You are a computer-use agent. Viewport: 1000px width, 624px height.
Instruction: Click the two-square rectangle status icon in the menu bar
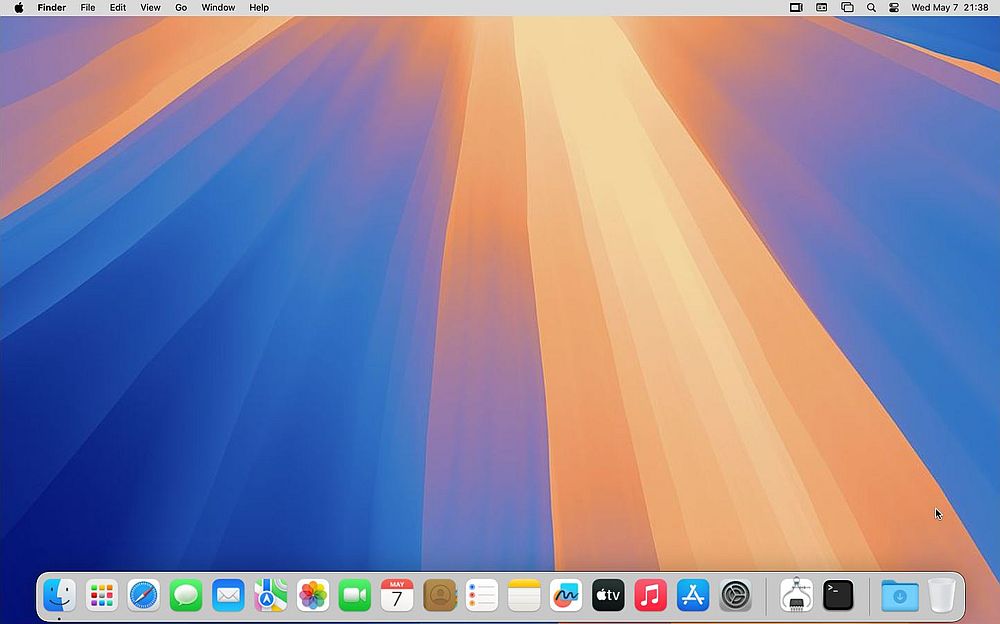point(821,8)
